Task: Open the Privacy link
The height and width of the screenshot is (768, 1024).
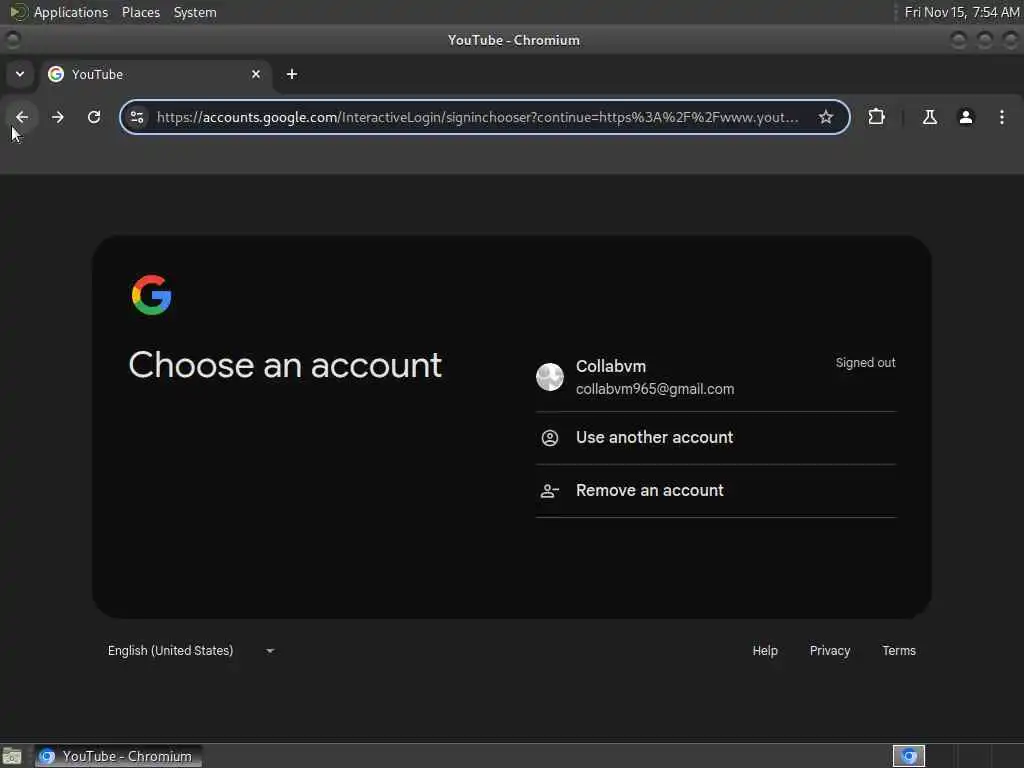Action: [x=830, y=650]
